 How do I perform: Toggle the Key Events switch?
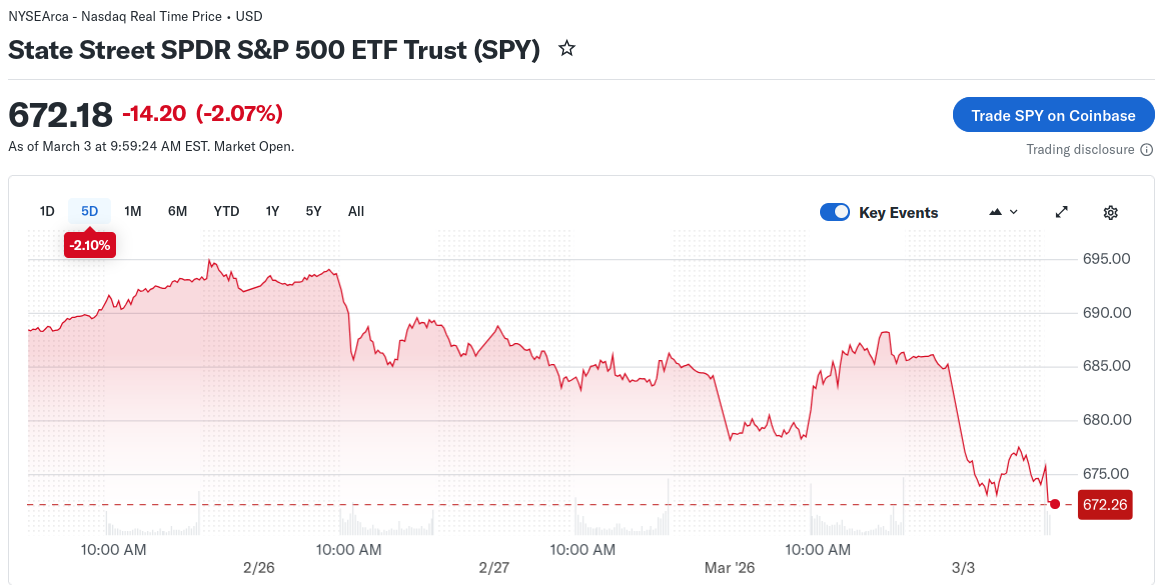click(x=835, y=212)
